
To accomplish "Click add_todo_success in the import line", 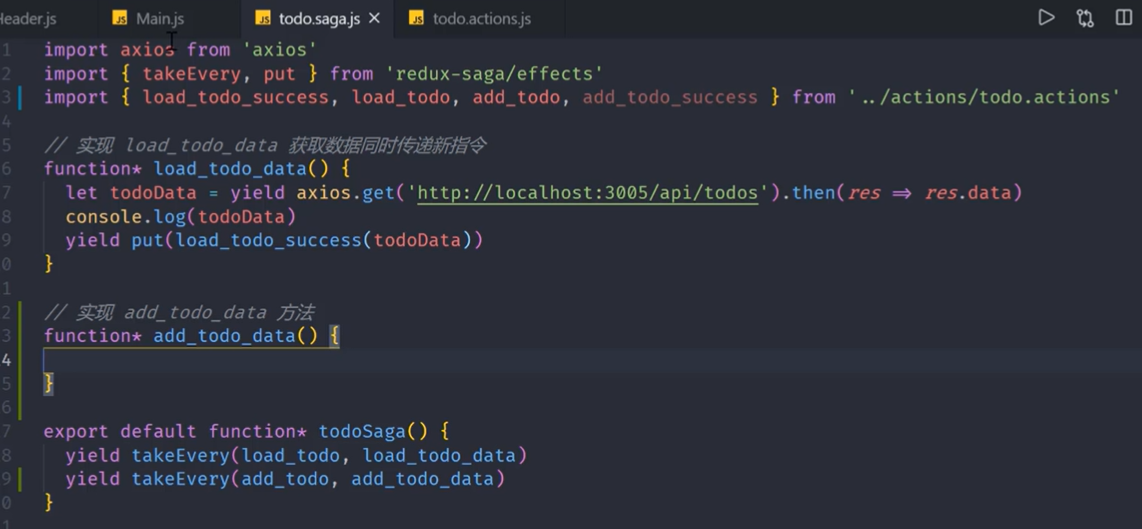I will point(670,97).
